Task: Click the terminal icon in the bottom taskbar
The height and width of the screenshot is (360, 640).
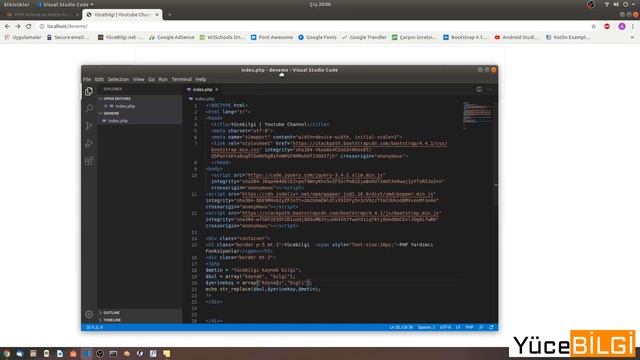Action: click(x=113, y=353)
